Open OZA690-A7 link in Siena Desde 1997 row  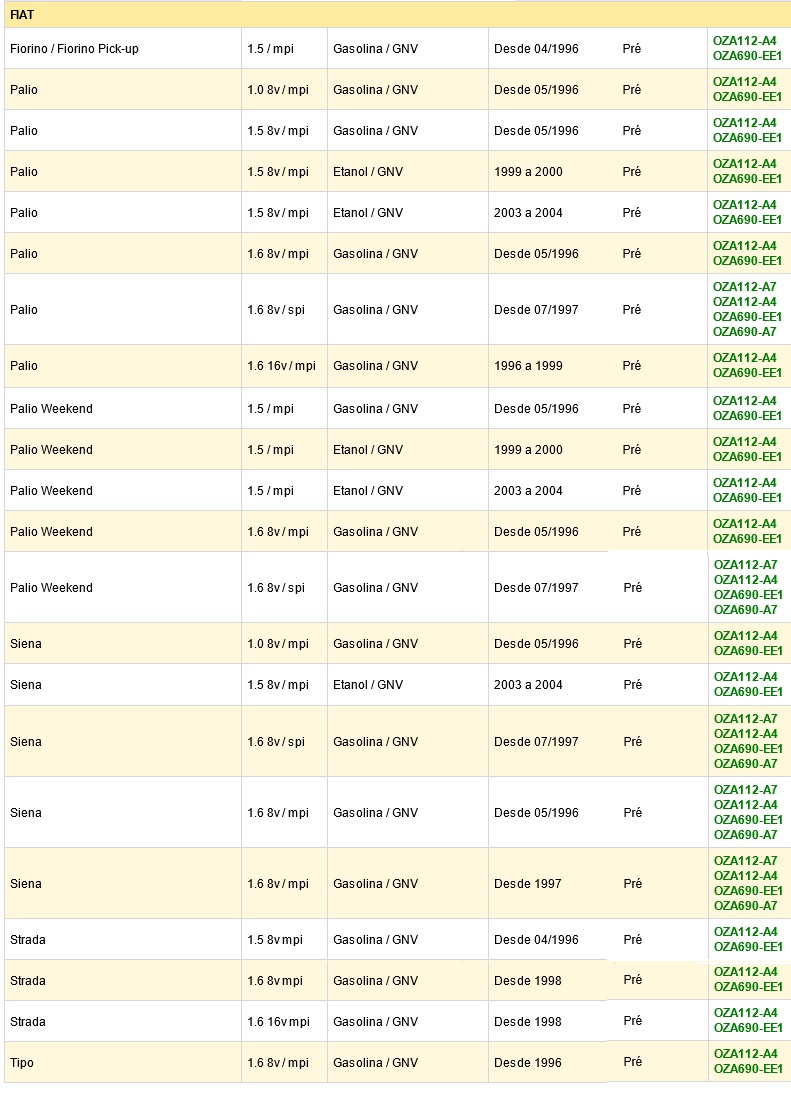coord(745,906)
